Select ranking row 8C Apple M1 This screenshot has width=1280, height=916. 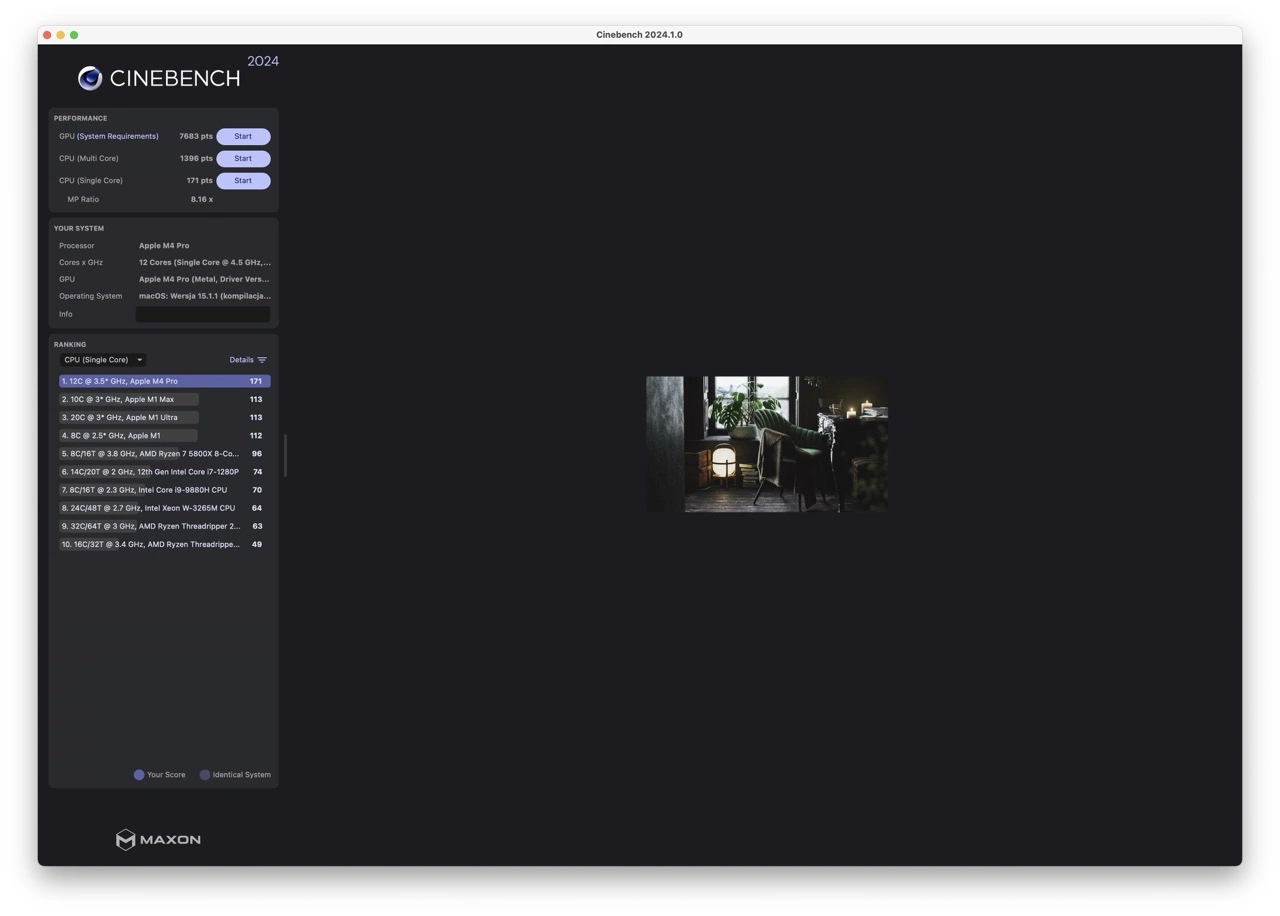tap(164, 436)
